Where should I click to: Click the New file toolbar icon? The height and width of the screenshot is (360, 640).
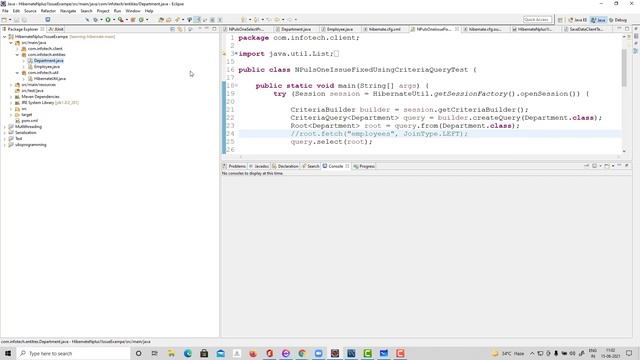pos(4,20)
